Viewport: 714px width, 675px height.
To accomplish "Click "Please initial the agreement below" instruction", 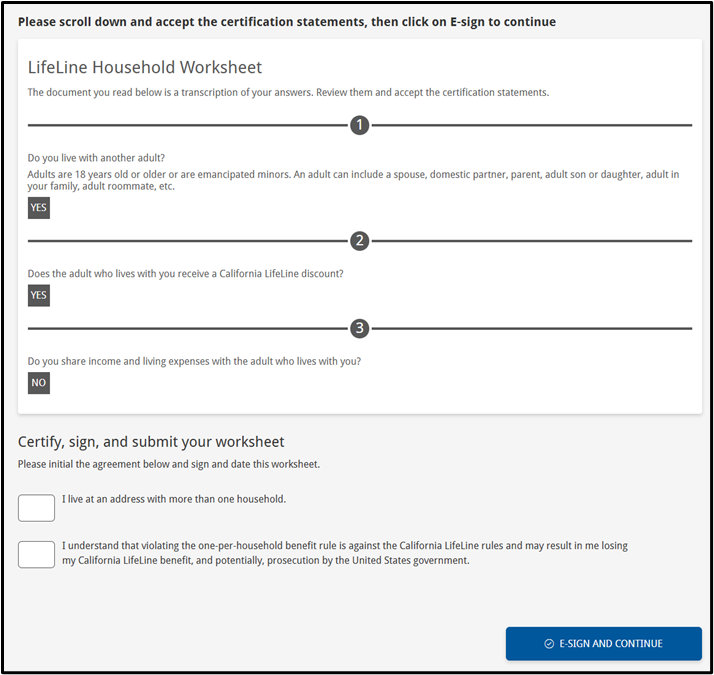I will (168, 464).
